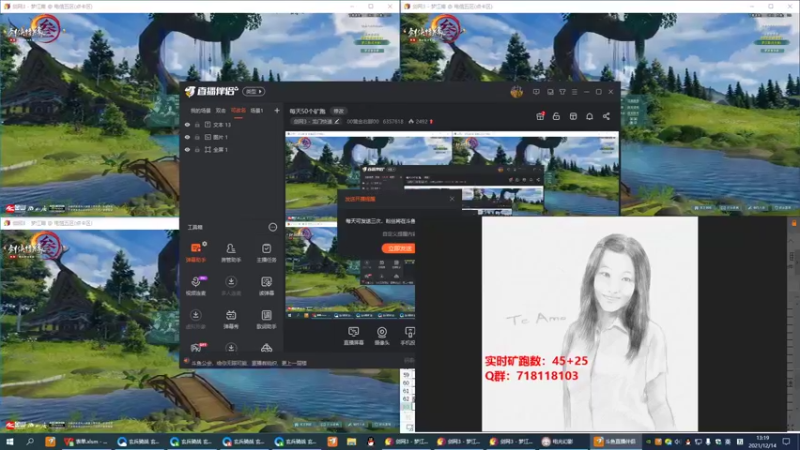Toggle visibility eye of 全屏 1 layer
This screenshot has height=450, width=800.
point(187,149)
